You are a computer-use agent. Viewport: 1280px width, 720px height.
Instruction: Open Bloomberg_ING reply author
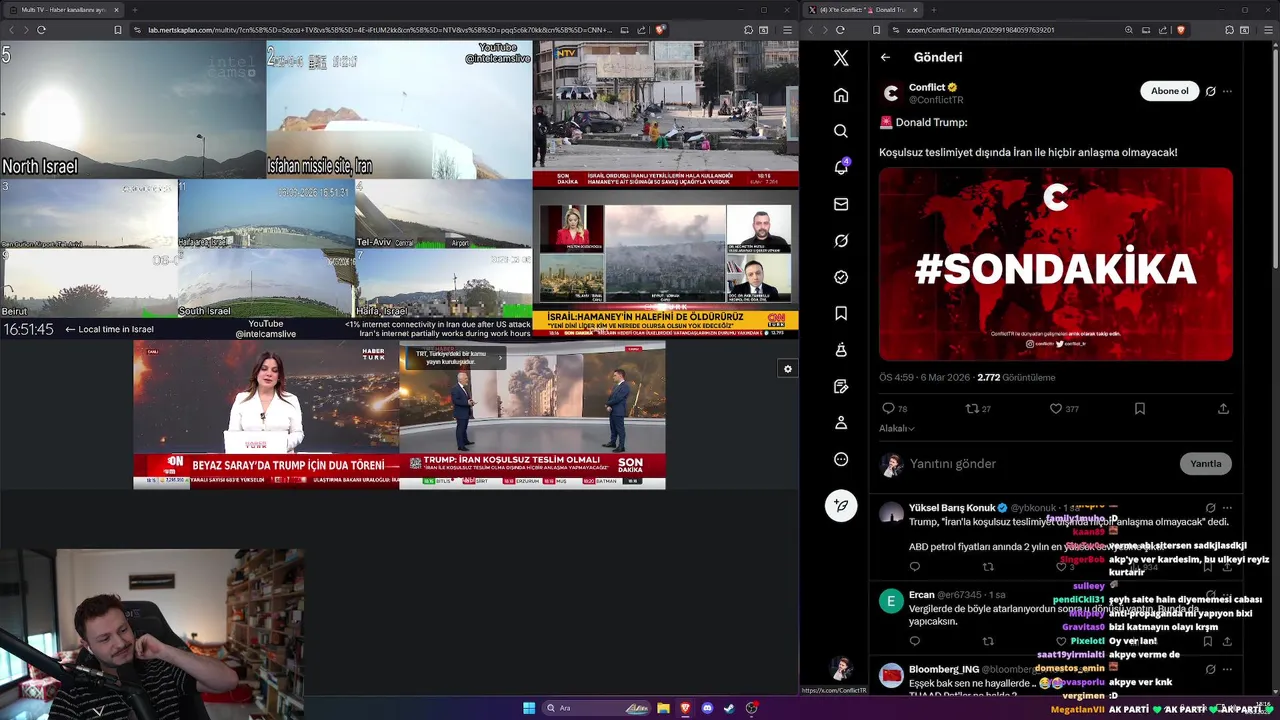pyautogui.click(x=944, y=669)
